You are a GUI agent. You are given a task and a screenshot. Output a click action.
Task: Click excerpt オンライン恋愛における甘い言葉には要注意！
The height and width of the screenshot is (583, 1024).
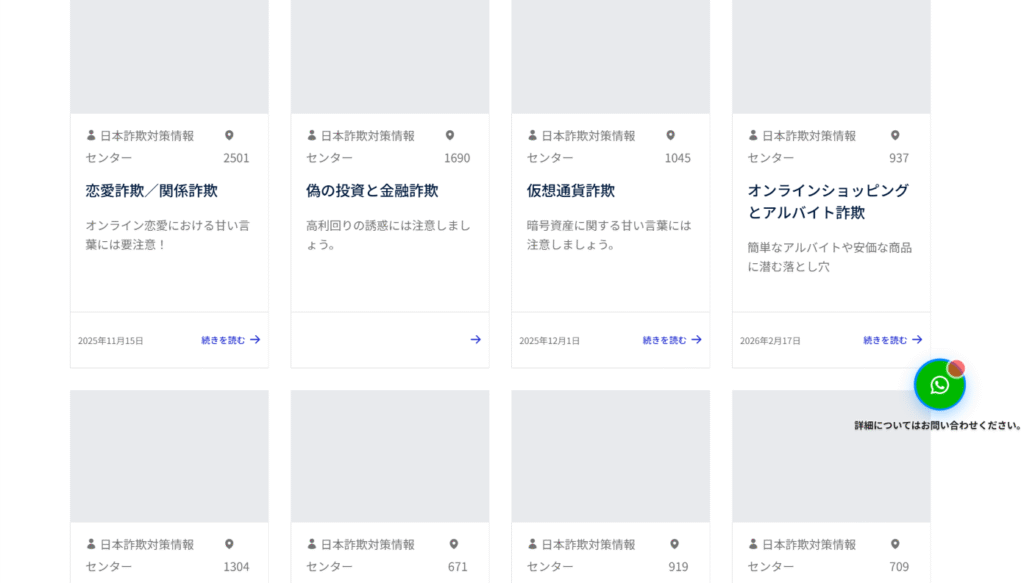click(x=168, y=235)
